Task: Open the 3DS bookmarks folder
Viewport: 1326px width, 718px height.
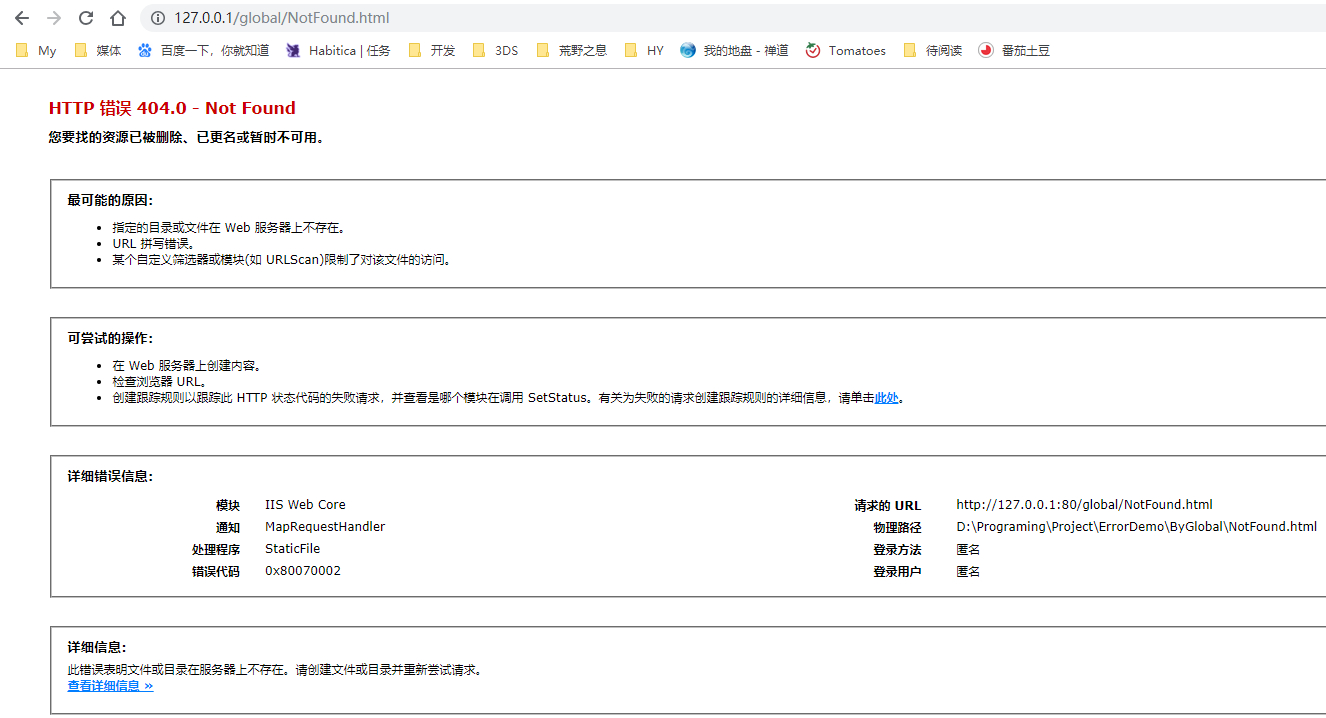Action: pos(495,50)
